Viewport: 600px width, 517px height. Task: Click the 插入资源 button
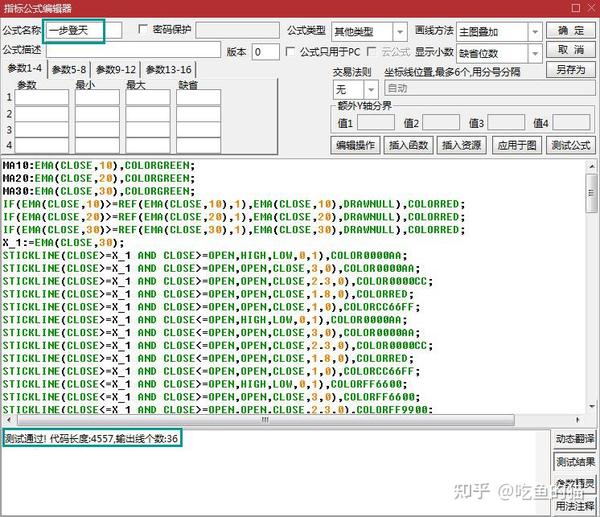(461, 145)
